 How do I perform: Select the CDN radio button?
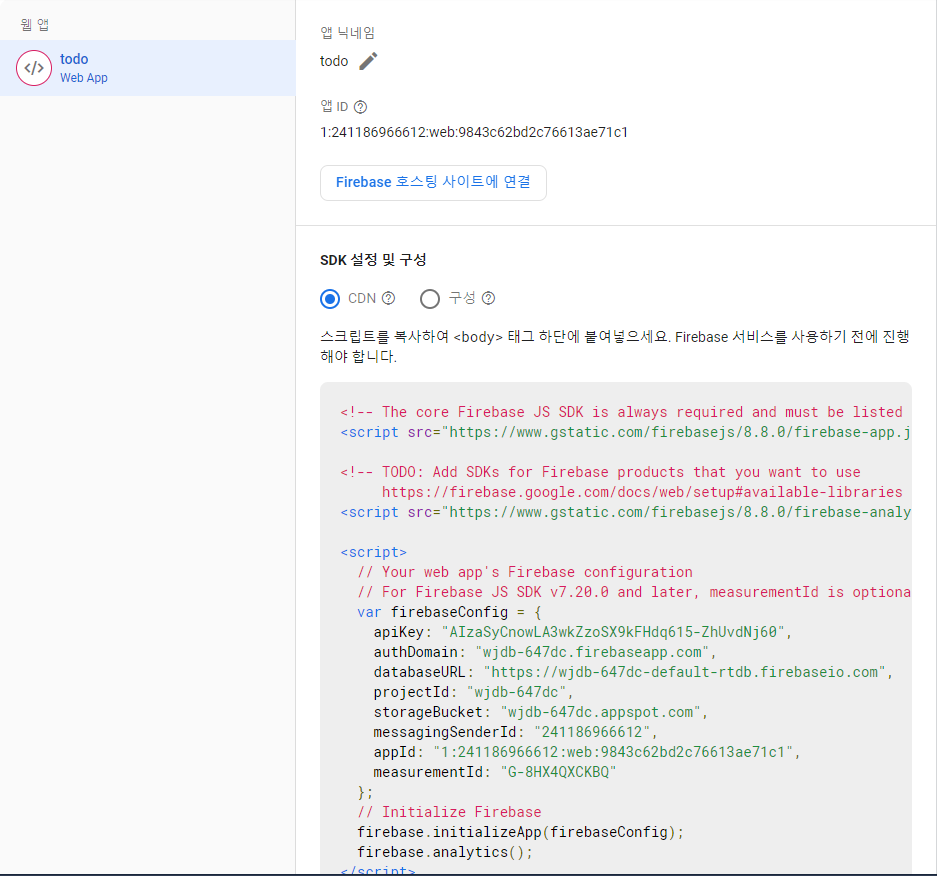330,299
